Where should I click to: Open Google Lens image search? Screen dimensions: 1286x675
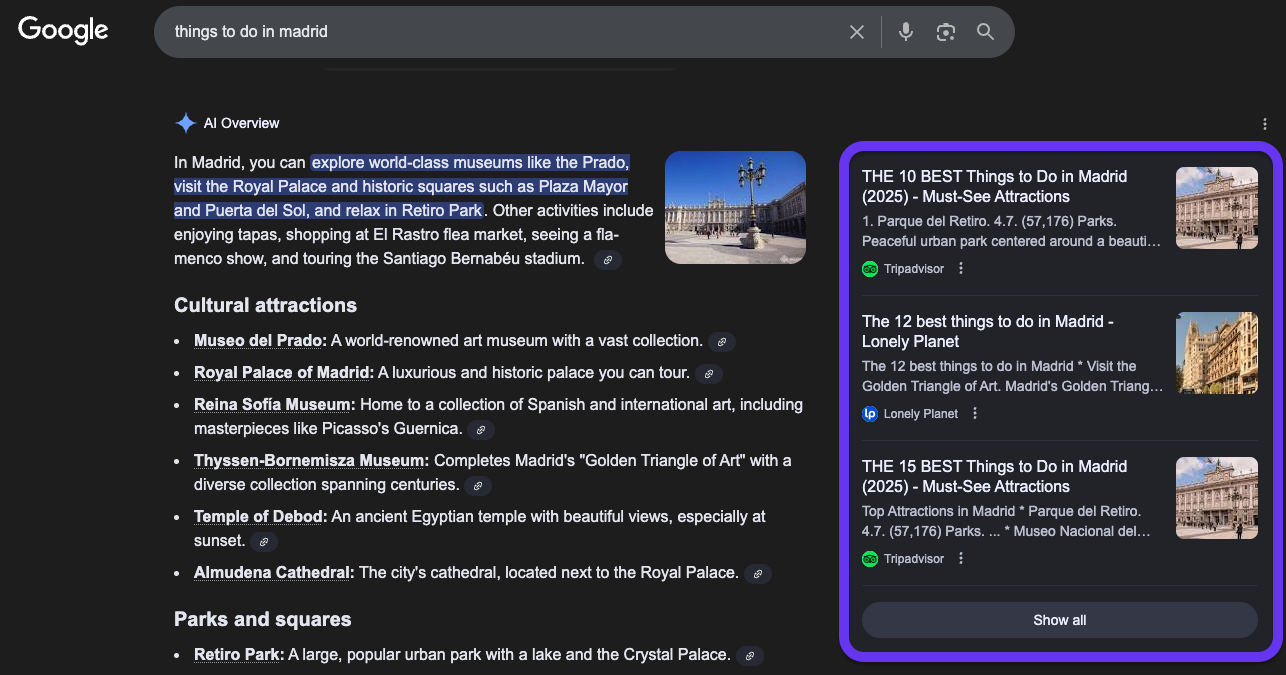click(946, 32)
